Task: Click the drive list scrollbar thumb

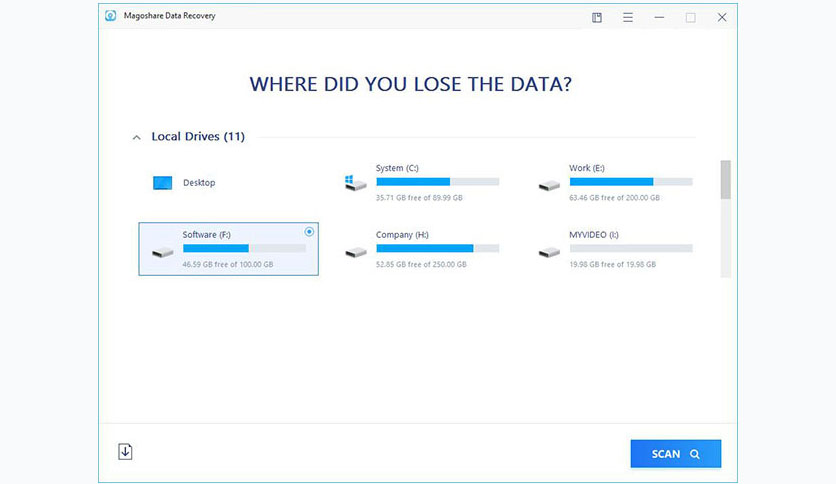Action: [x=726, y=180]
